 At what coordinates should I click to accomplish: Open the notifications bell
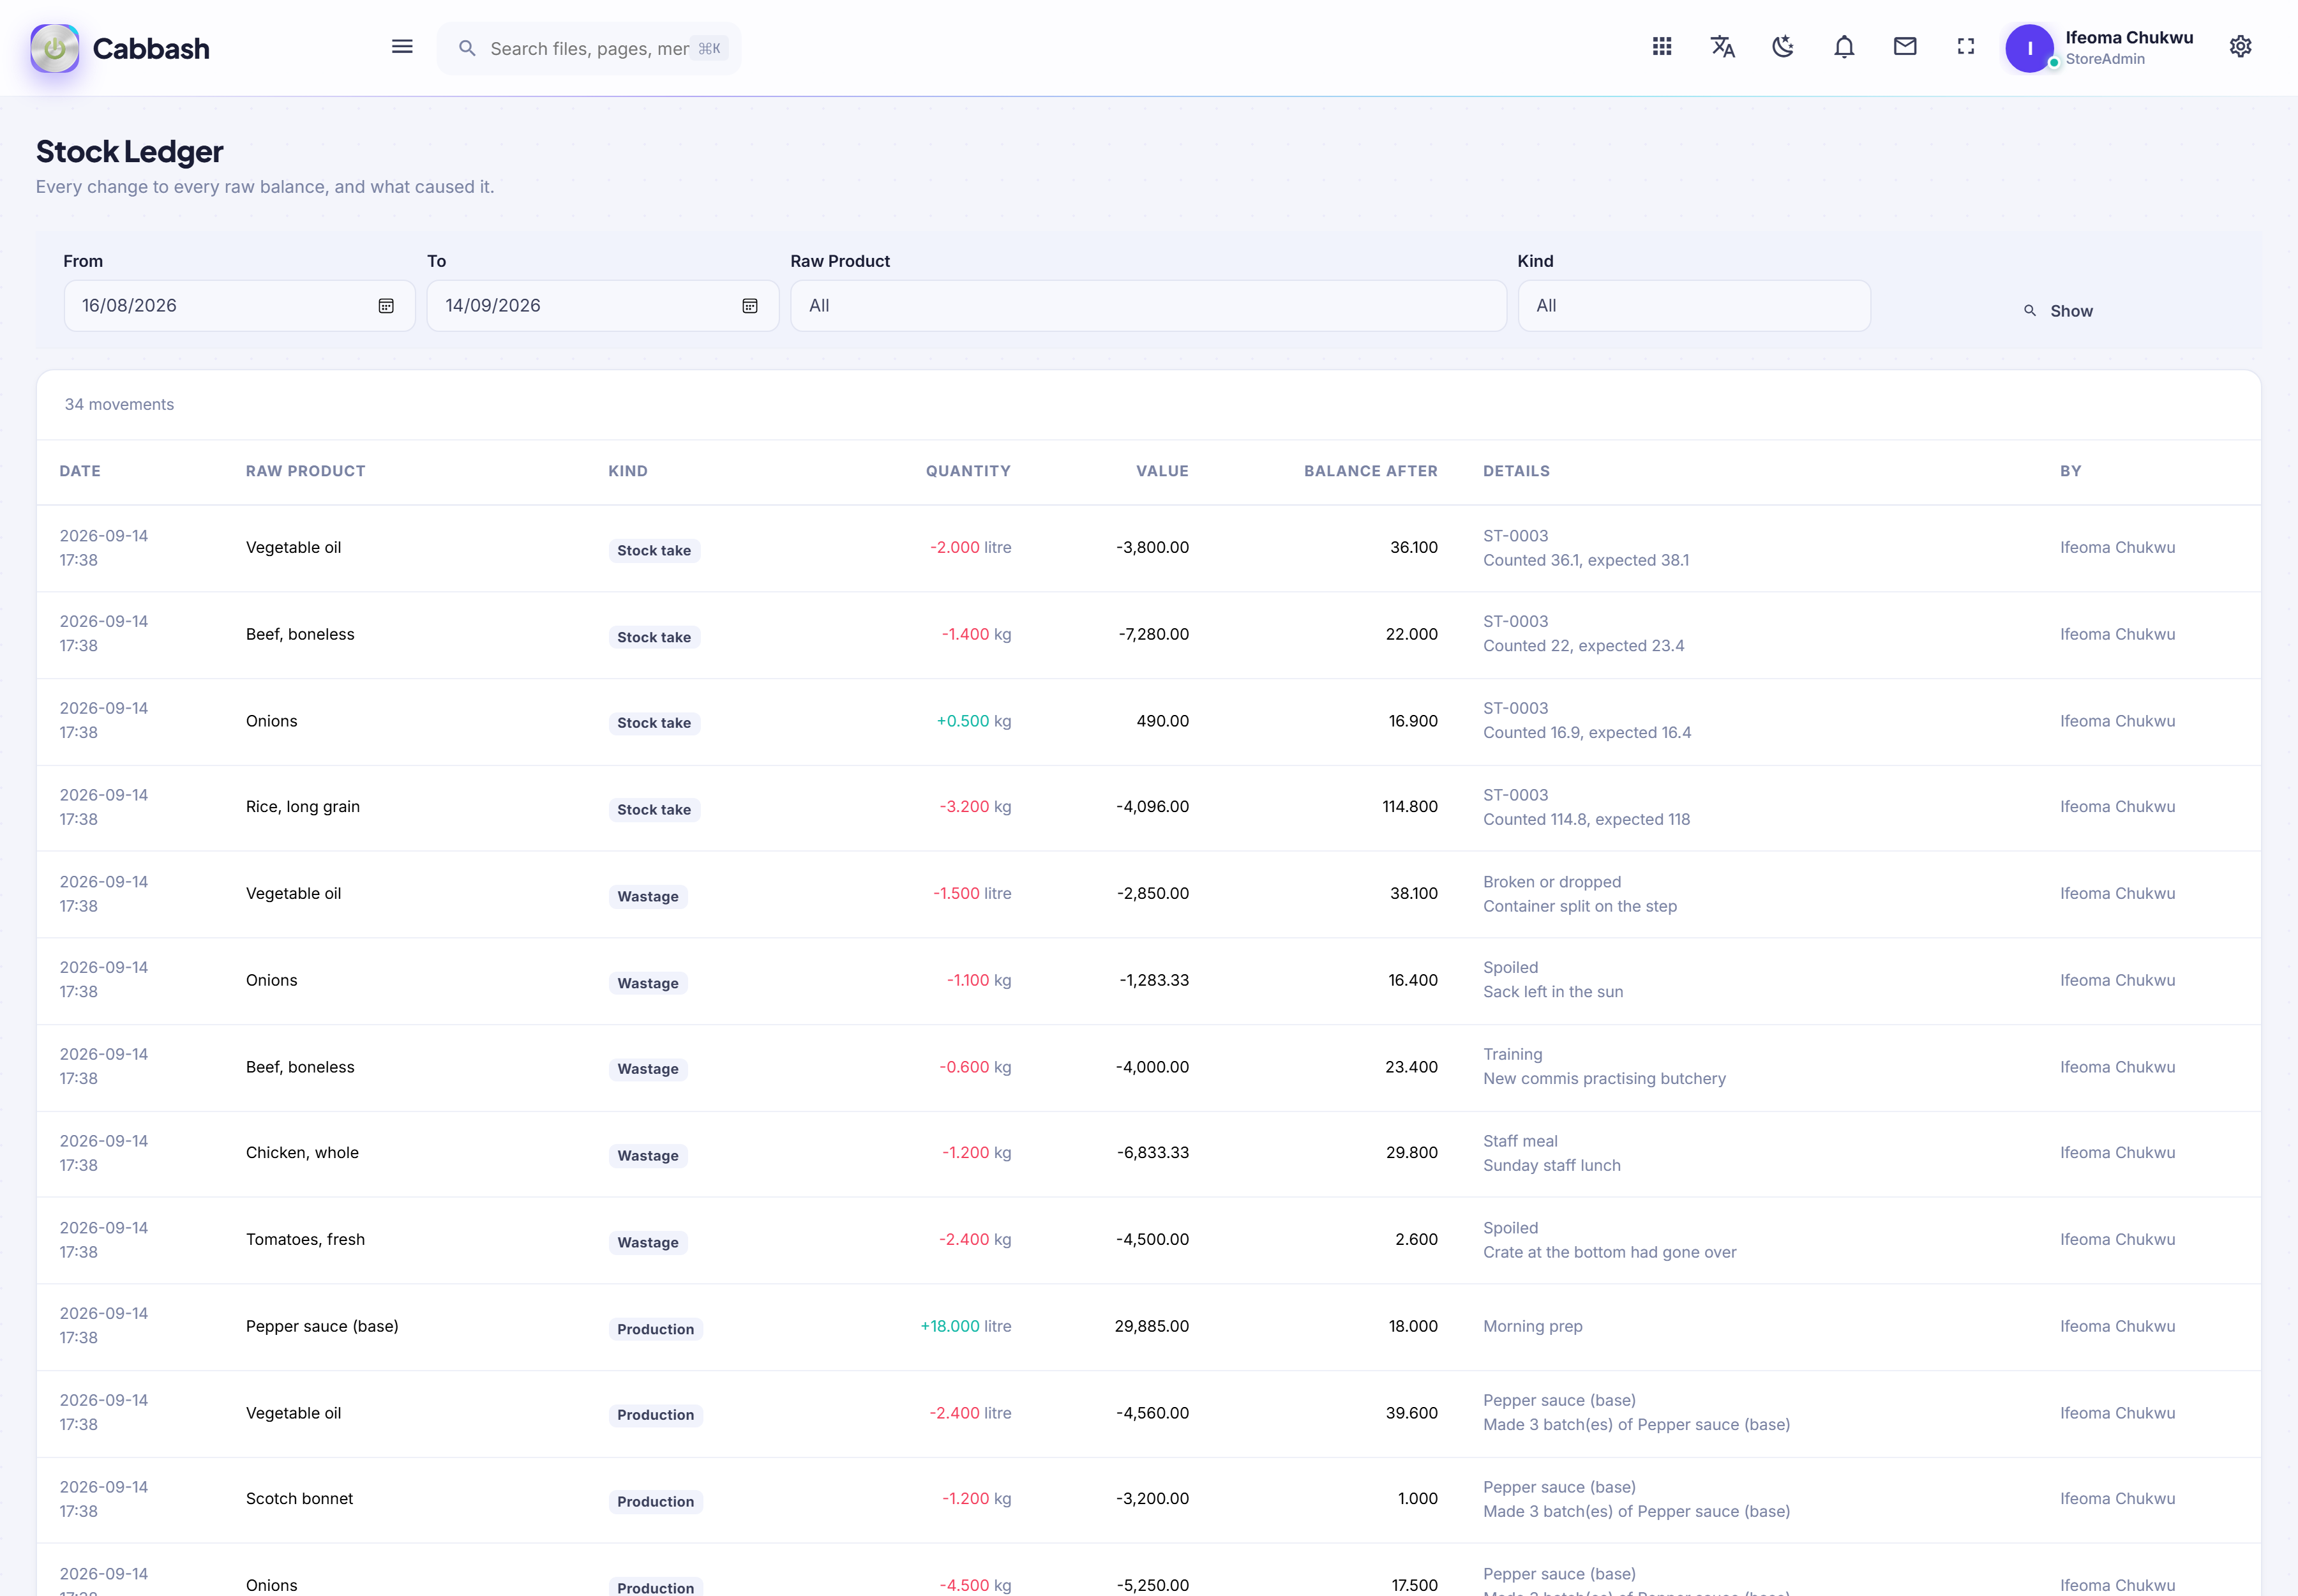pyautogui.click(x=1844, y=47)
